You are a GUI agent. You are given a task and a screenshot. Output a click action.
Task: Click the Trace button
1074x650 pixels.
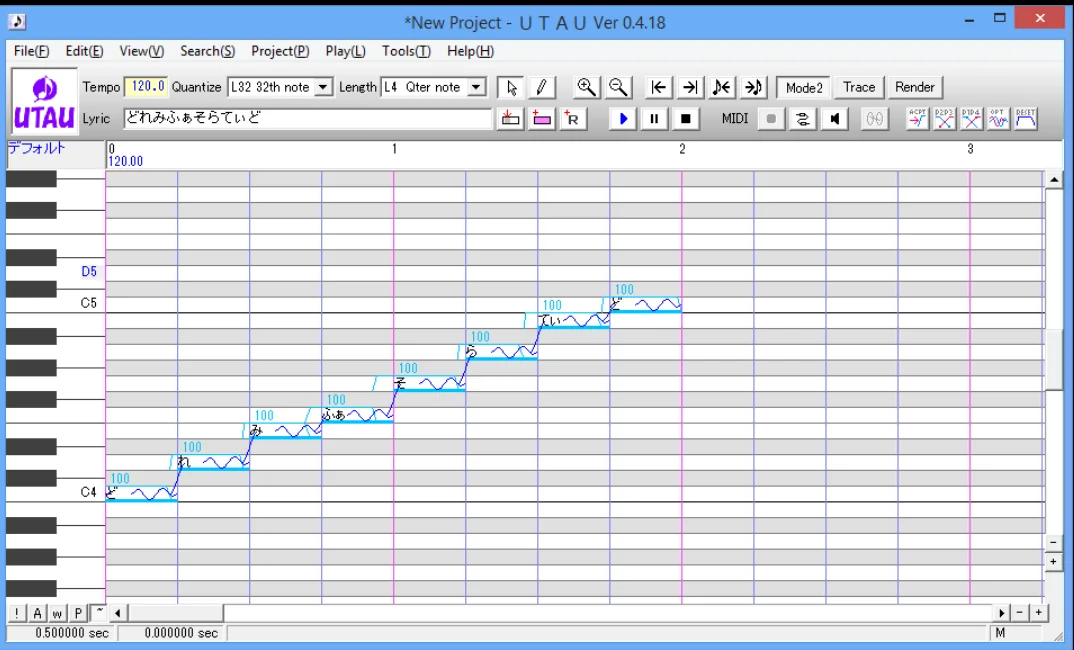859,88
